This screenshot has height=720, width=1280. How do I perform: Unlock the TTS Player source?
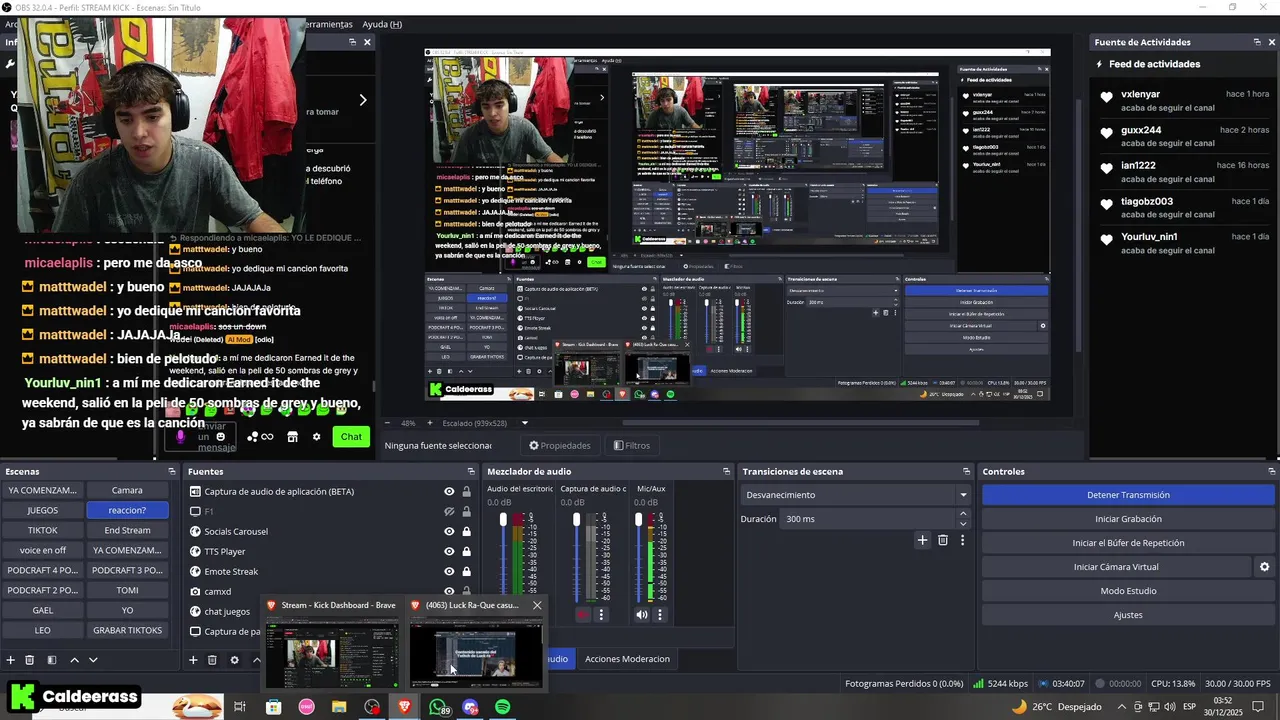click(466, 551)
